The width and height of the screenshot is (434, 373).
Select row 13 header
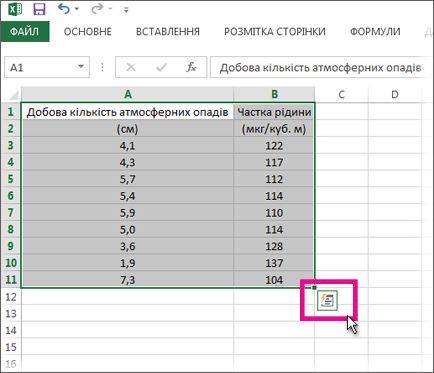tap(11, 314)
